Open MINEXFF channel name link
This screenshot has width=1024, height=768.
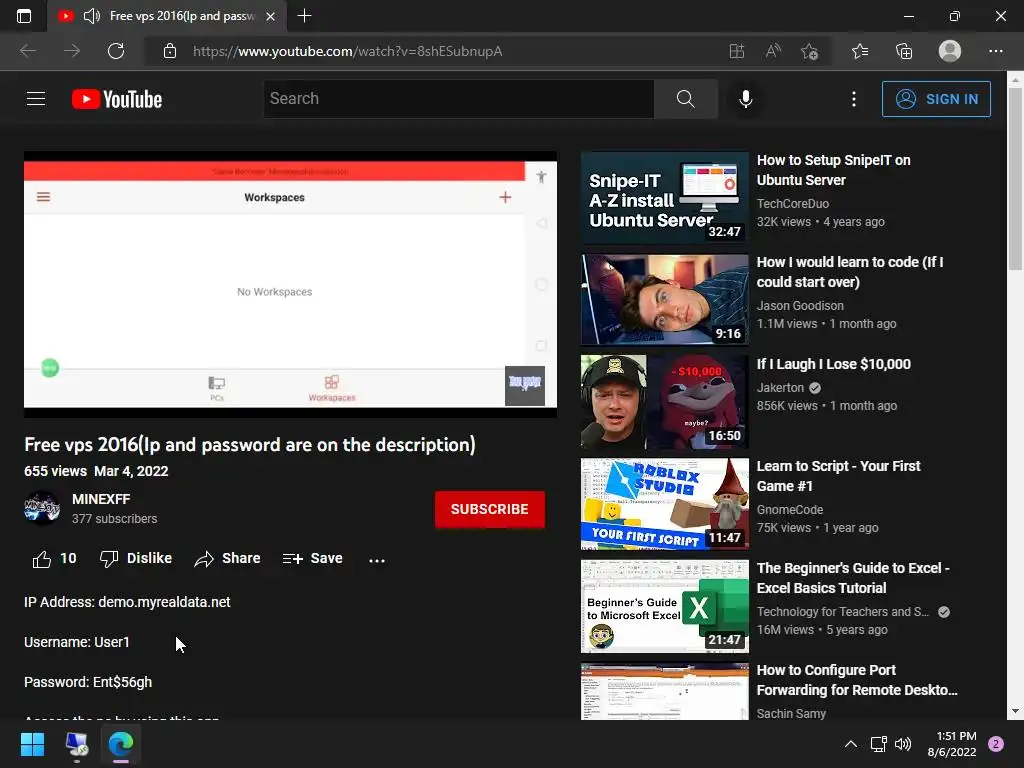[101, 499]
